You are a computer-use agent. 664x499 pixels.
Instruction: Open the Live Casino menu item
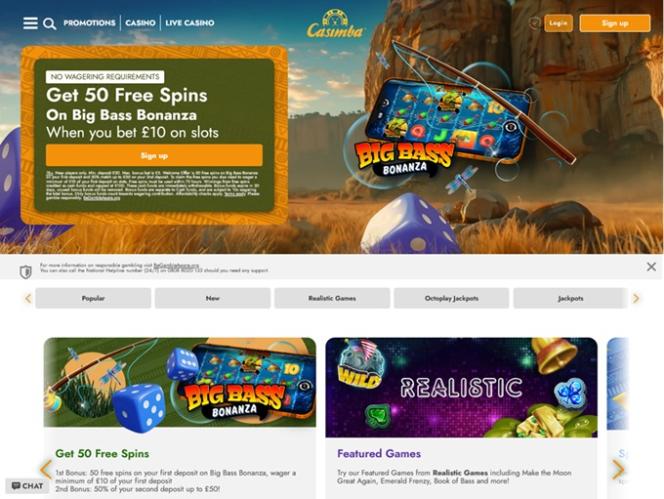190,23
